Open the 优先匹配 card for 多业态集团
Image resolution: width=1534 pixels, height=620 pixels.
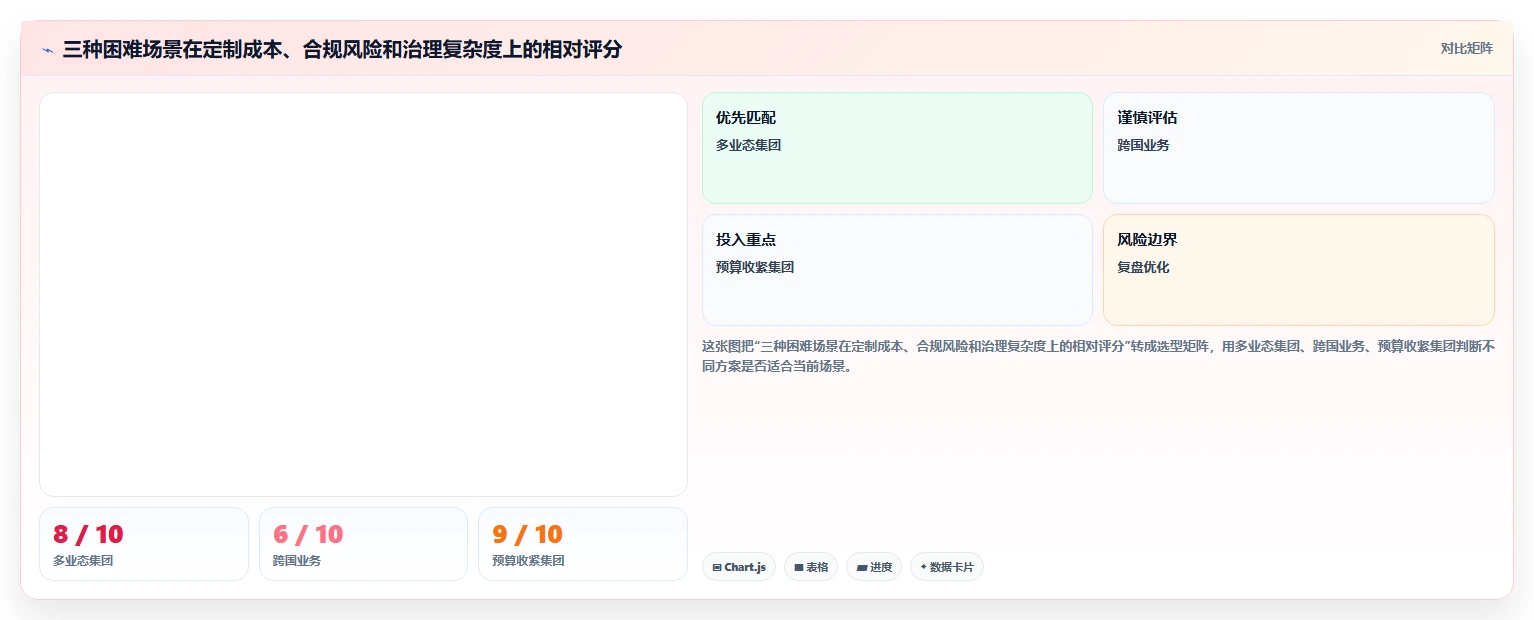pyautogui.click(x=897, y=148)
